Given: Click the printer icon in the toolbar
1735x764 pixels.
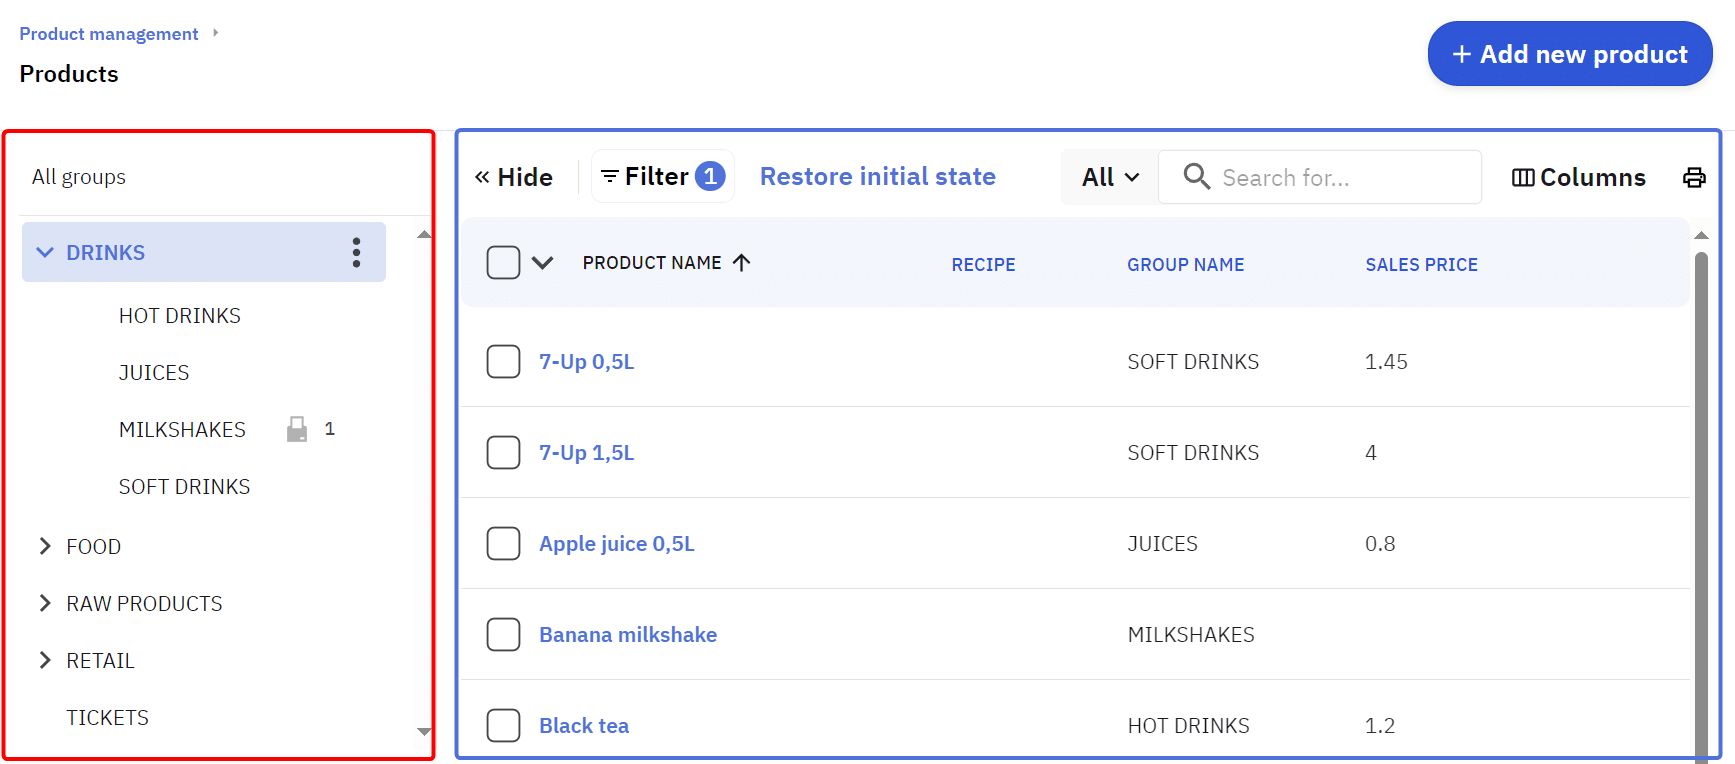Looking at the screenshot, I should [x=1694, y=178].
